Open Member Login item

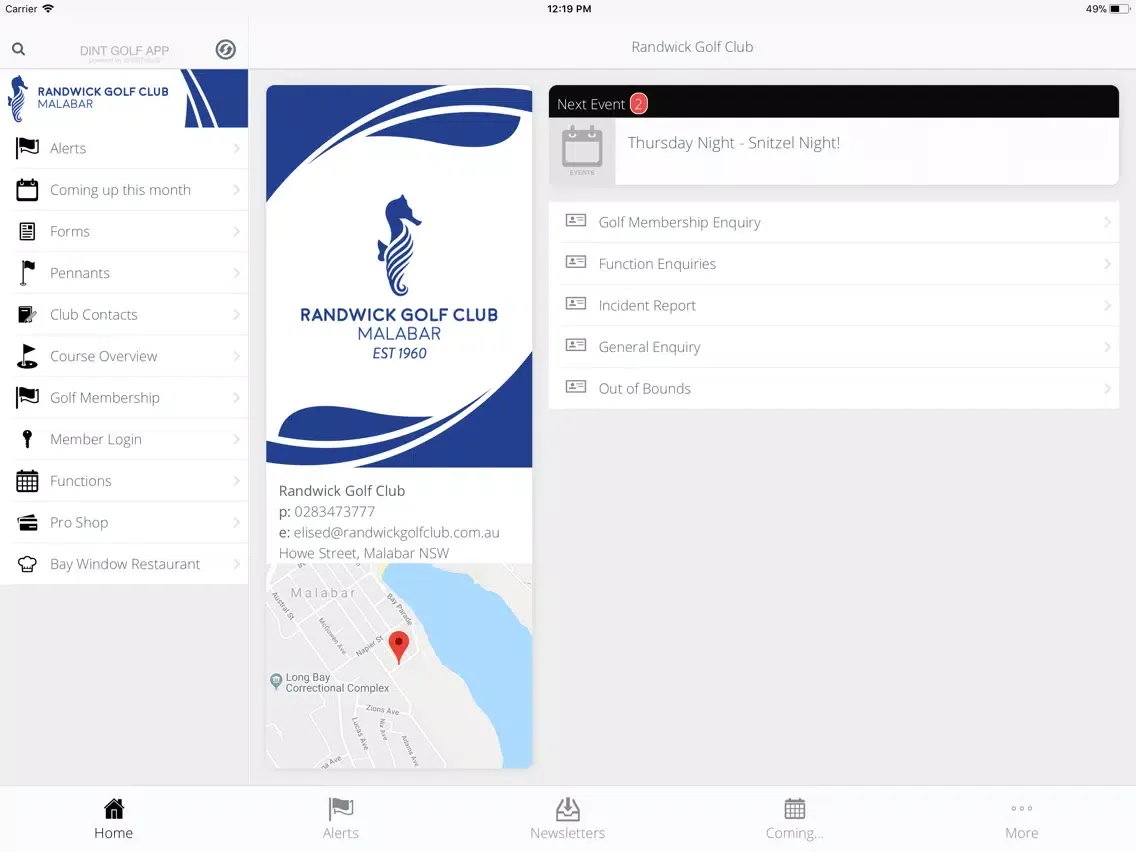[x=124, y=439]
